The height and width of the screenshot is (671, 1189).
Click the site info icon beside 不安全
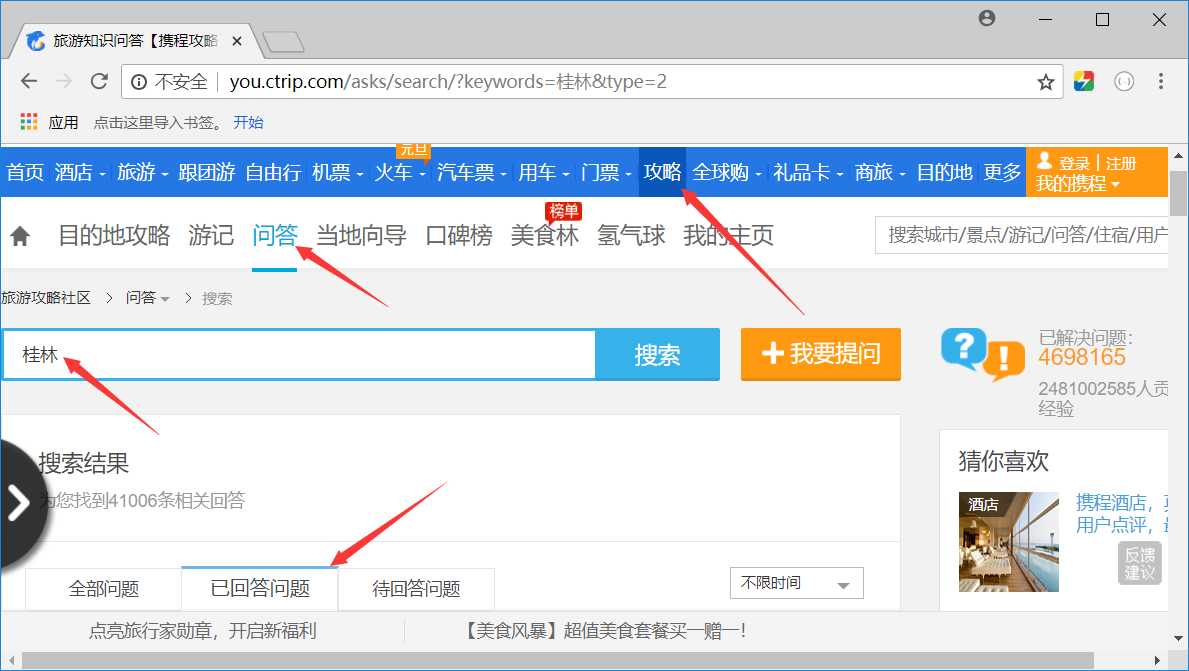tap(139, 82)
